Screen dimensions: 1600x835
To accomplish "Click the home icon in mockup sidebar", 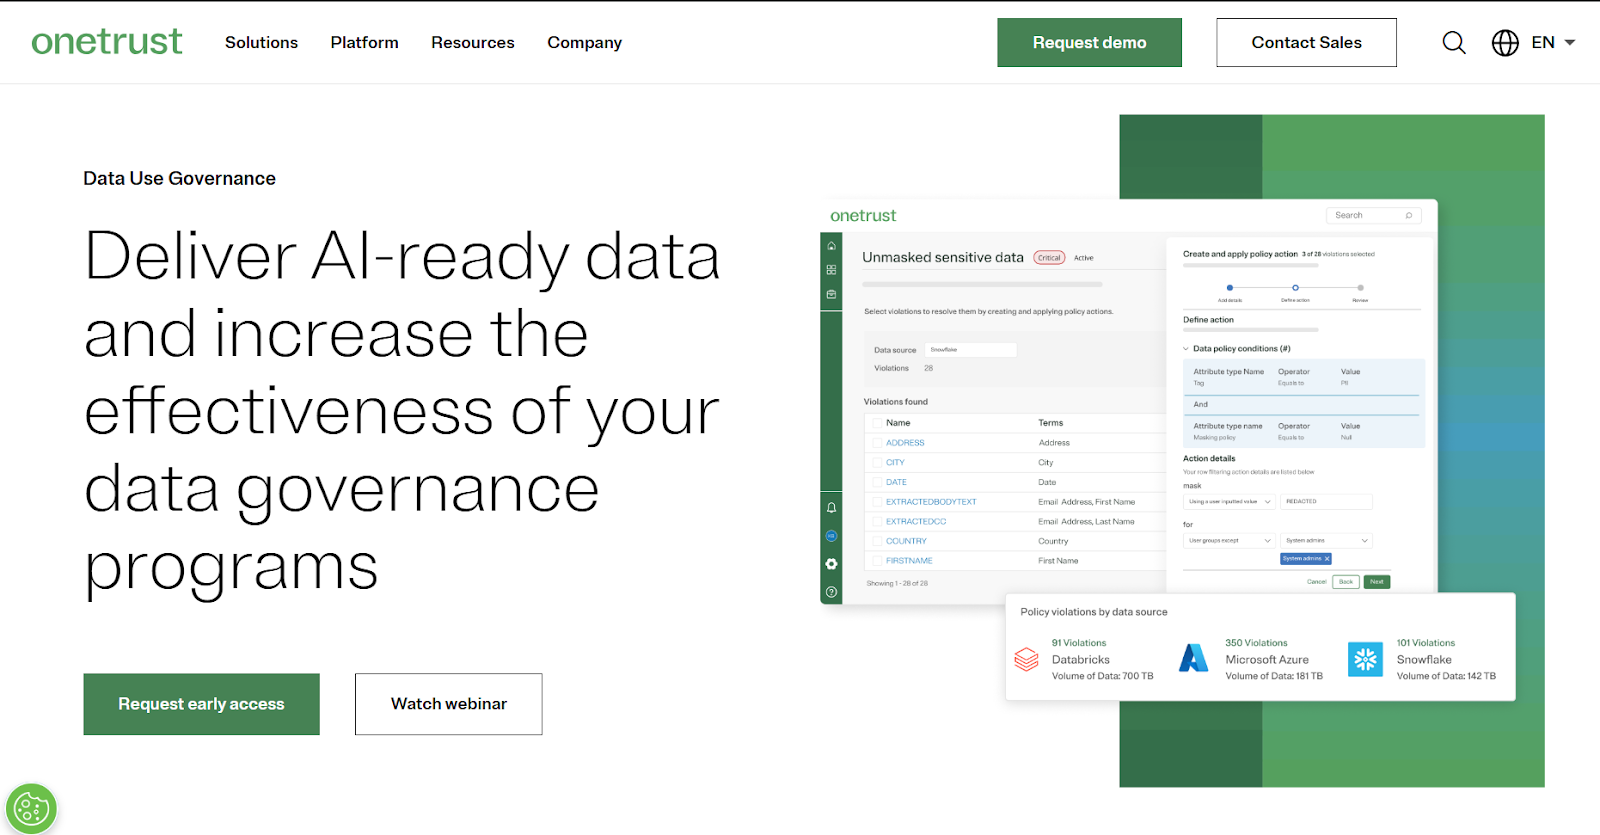I will click(831, 246).
